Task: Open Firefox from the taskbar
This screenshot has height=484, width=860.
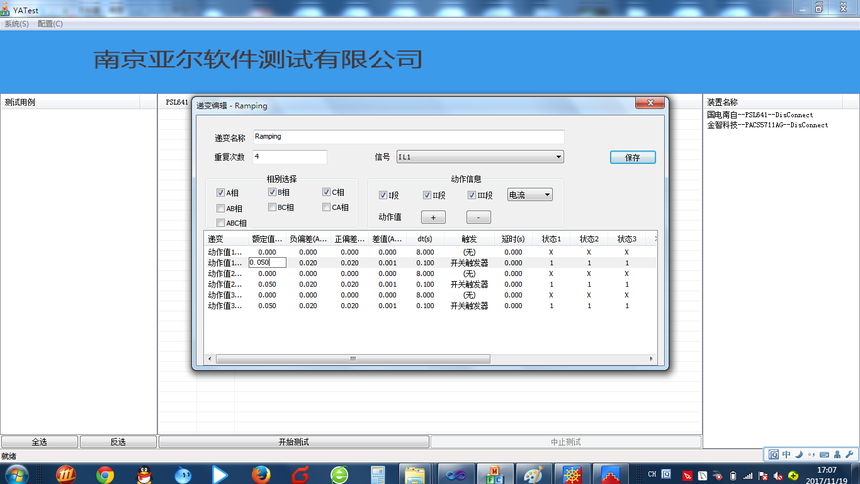Action: click(262, 474)
